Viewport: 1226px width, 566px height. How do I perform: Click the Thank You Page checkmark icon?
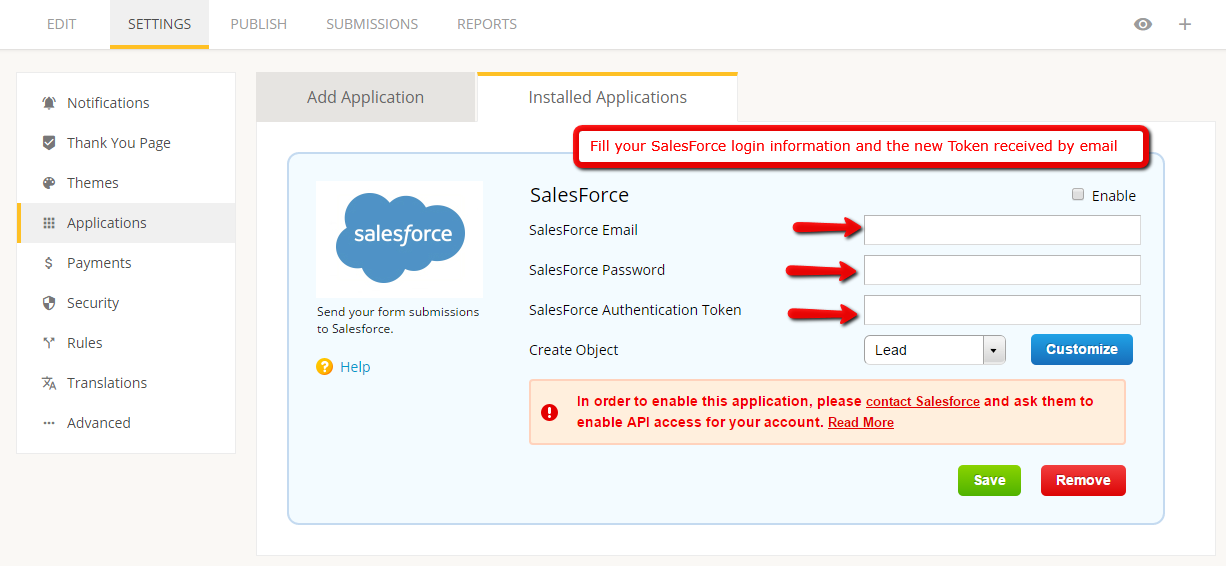click(x=49, y=143)
